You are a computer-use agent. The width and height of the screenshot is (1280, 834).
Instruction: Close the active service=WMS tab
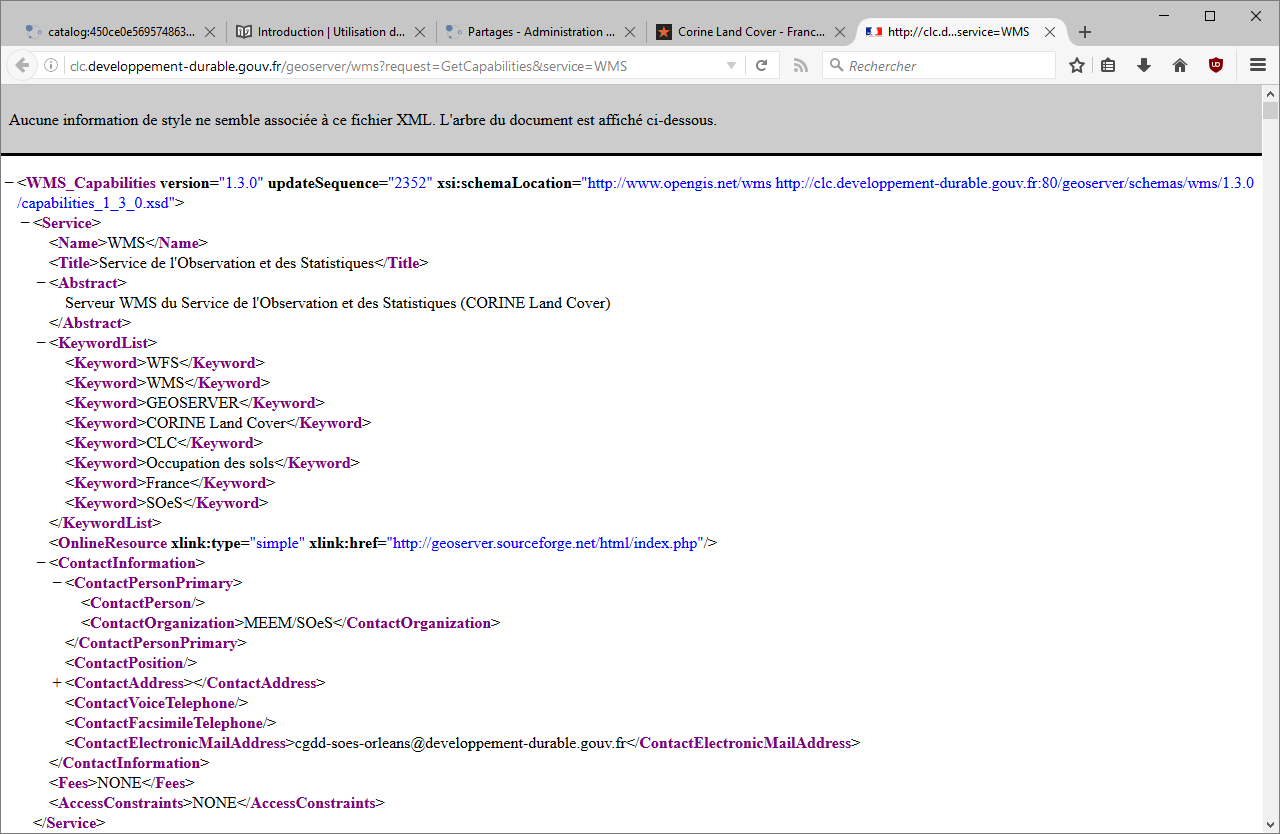tap(1050, 32)
